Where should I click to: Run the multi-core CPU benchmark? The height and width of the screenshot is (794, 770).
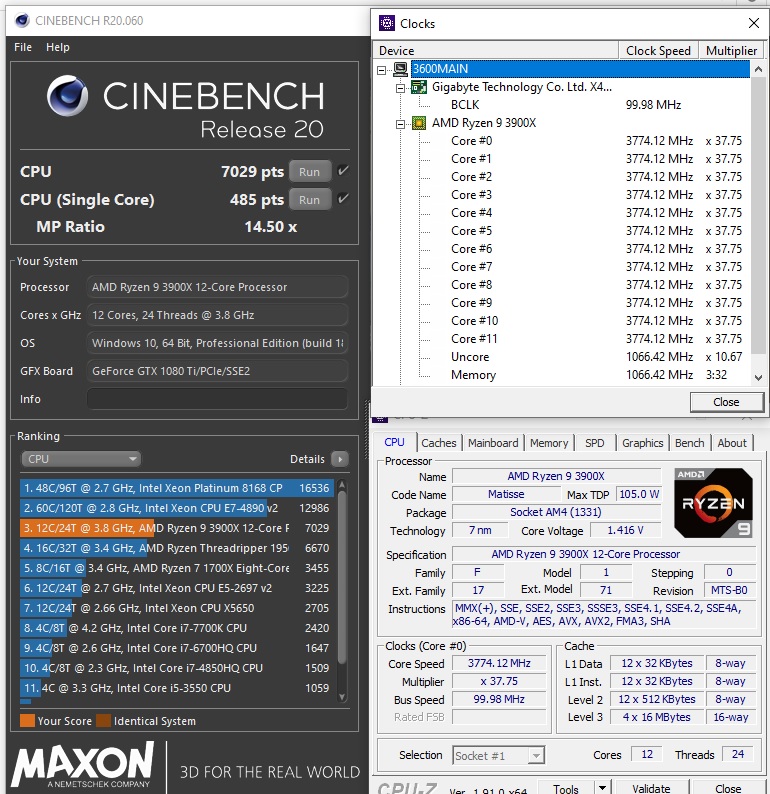click(310, 172)
